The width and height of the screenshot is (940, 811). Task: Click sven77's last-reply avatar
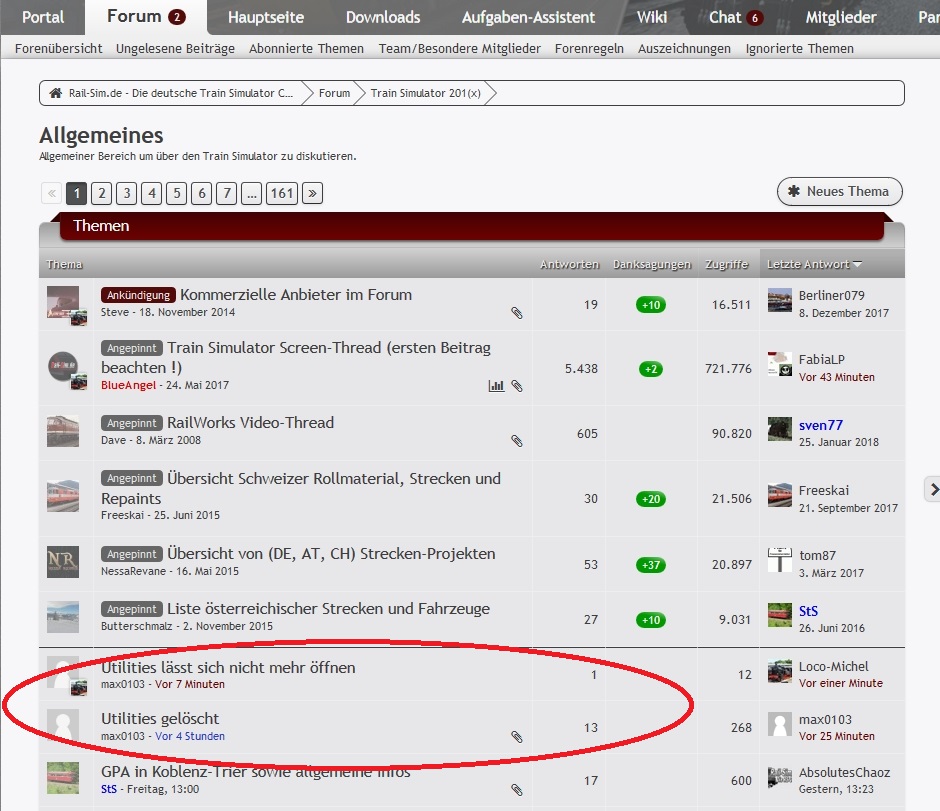click(780, 429)
